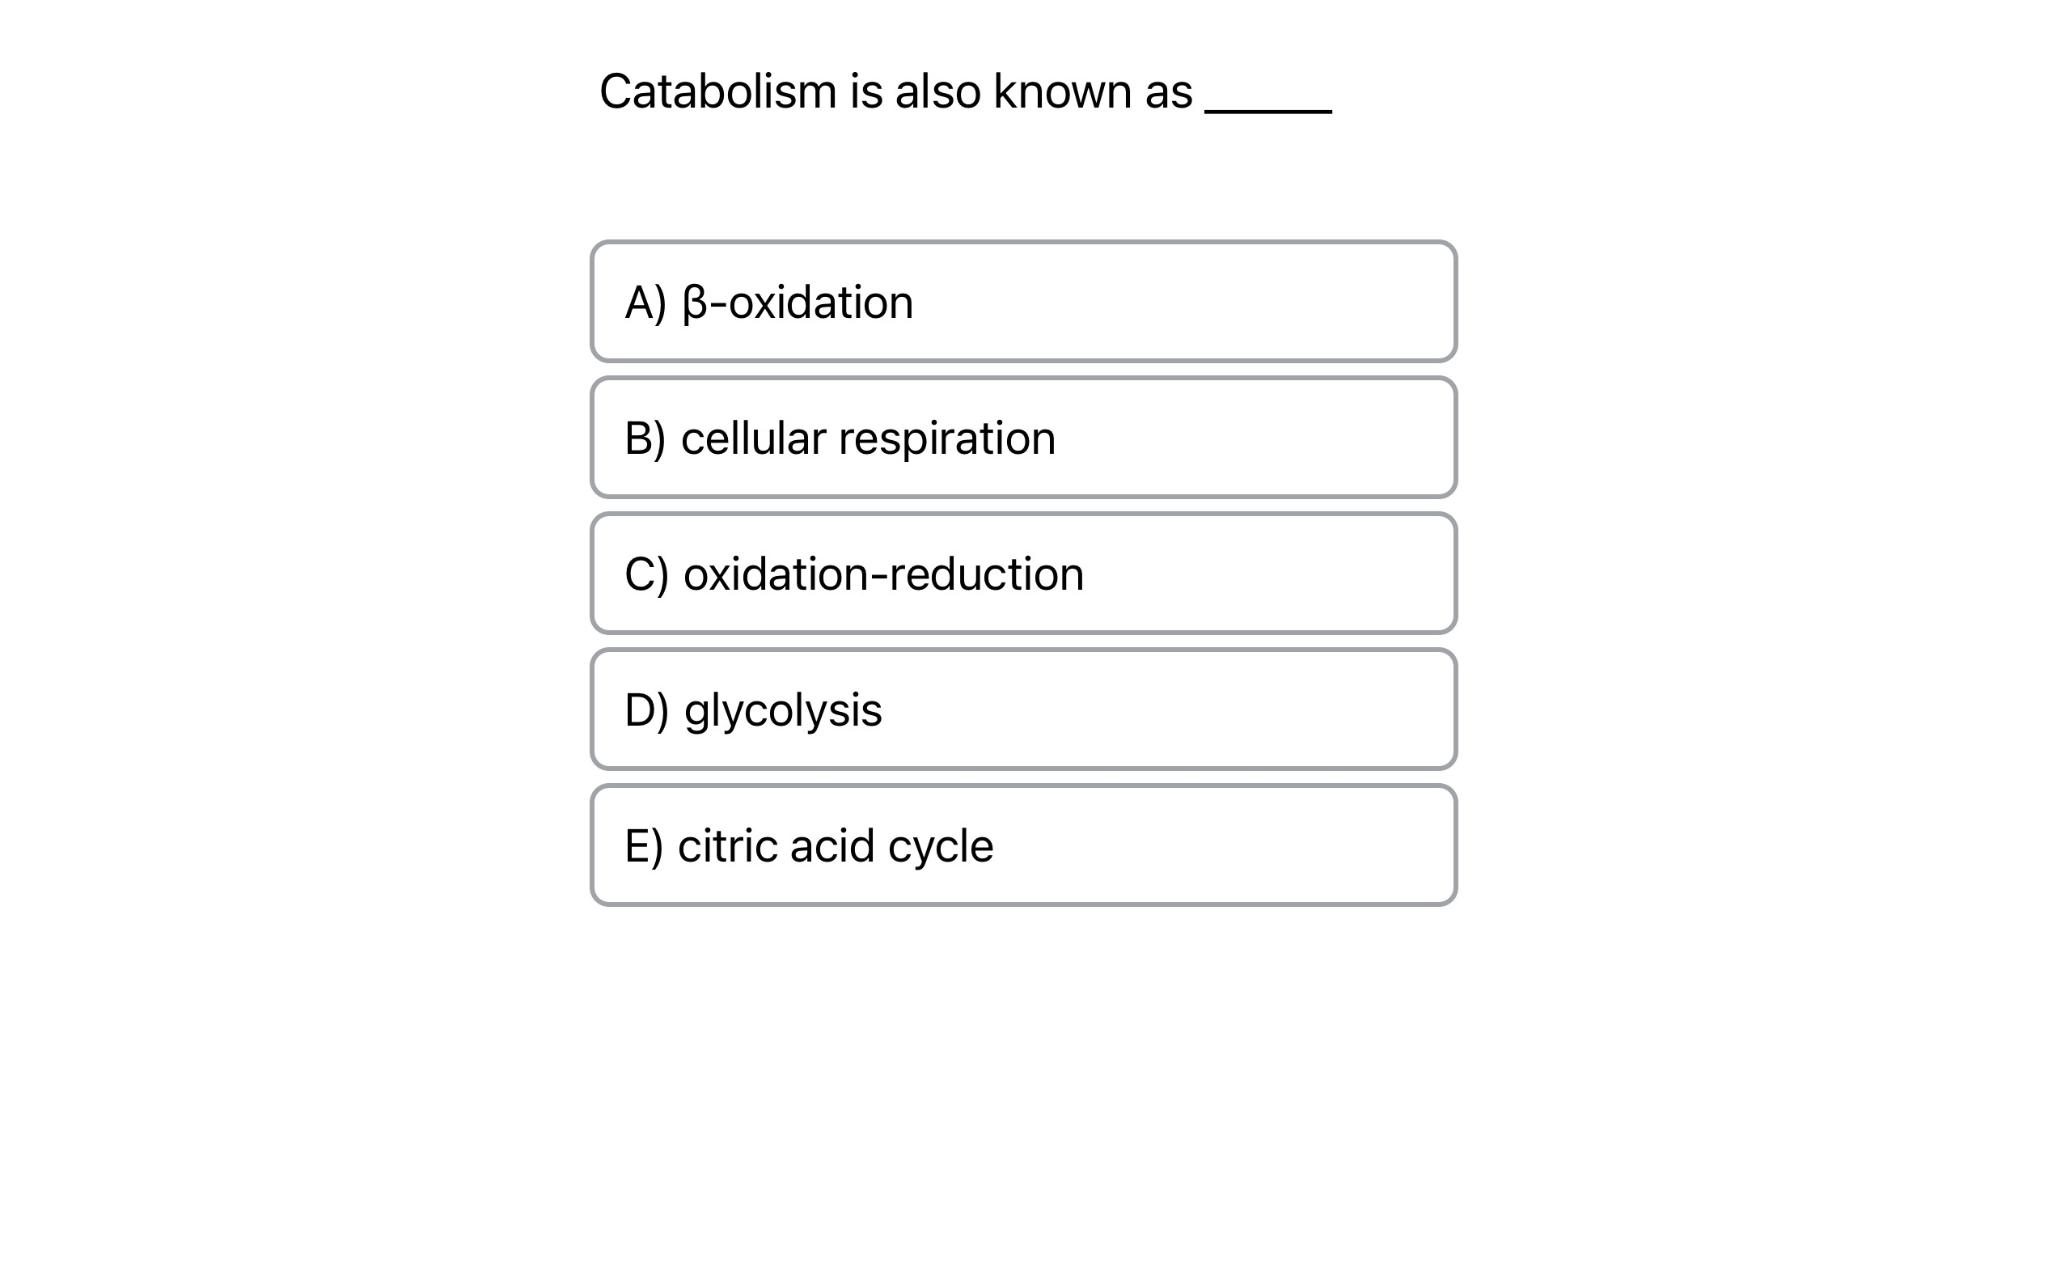Viewport: 2048px width, 1279px height.
Task: Select answer option B cellular respiration
Action: click(x=1023, y=438)
